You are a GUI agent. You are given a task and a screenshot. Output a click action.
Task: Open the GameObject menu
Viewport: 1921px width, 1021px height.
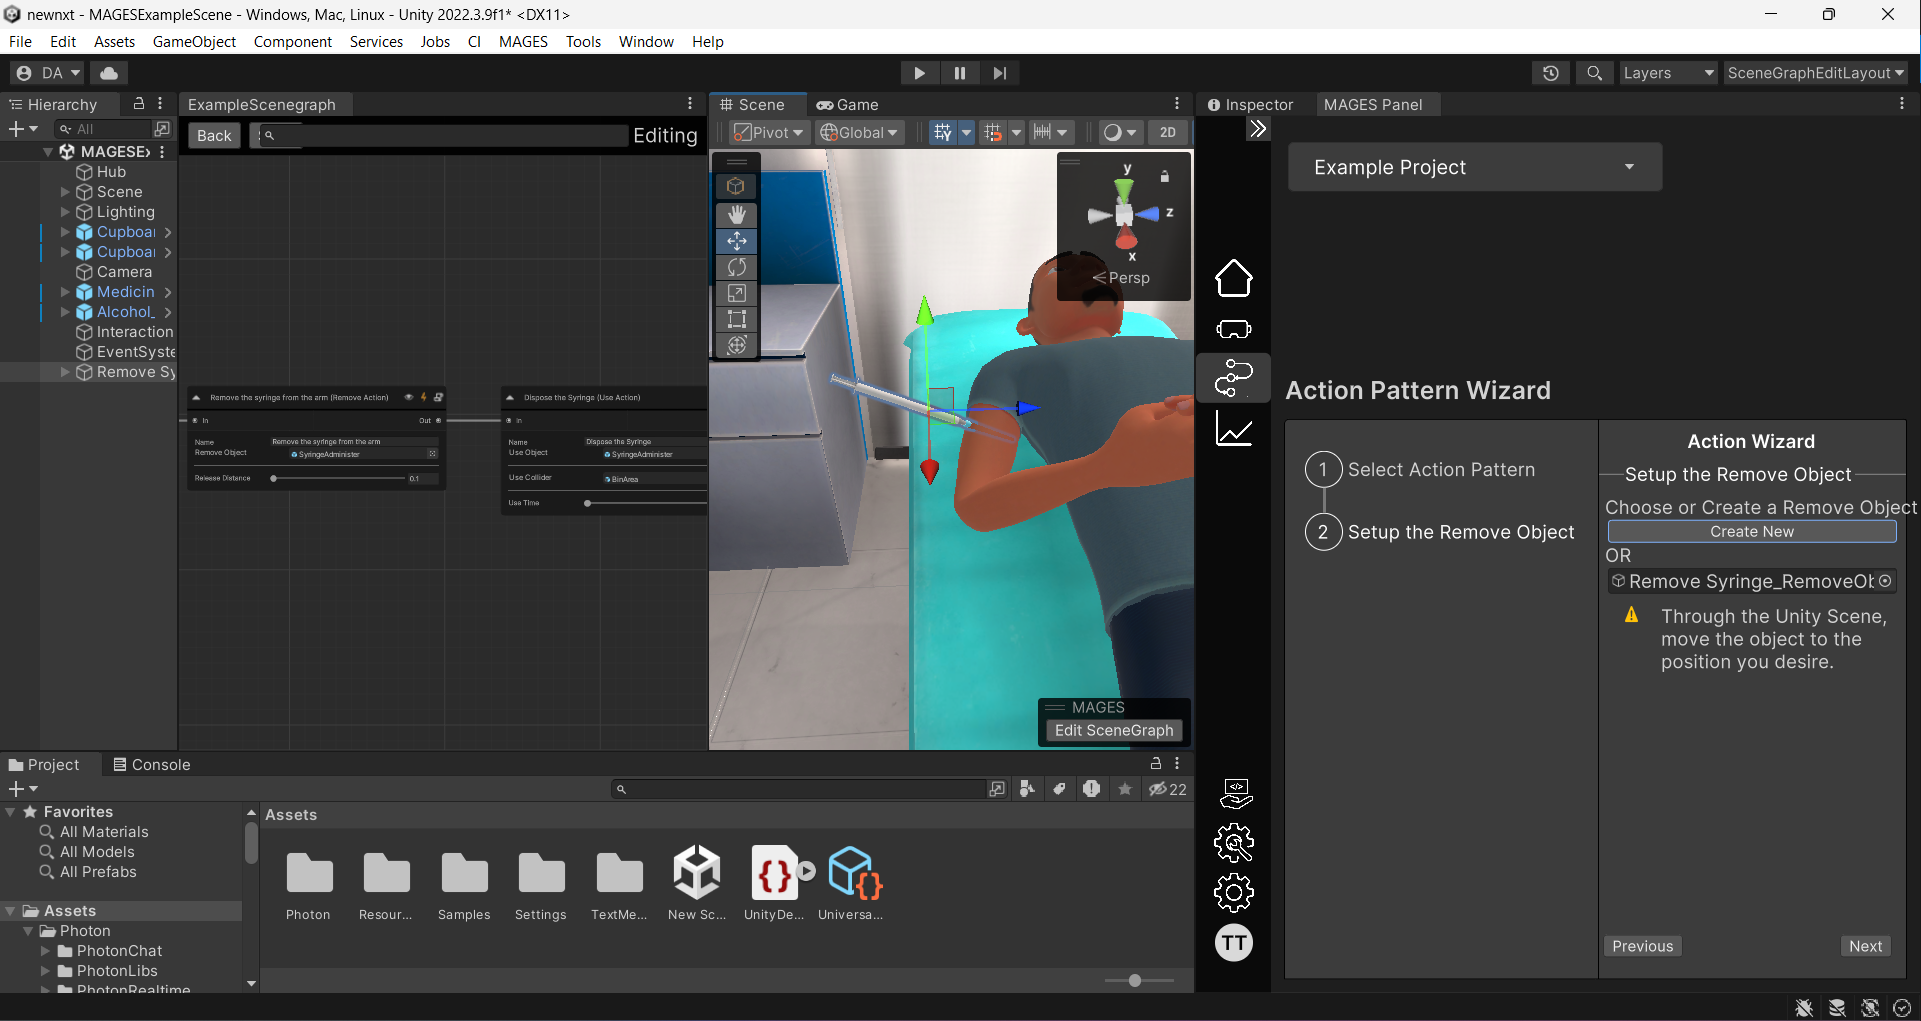(x=194, y=42)
